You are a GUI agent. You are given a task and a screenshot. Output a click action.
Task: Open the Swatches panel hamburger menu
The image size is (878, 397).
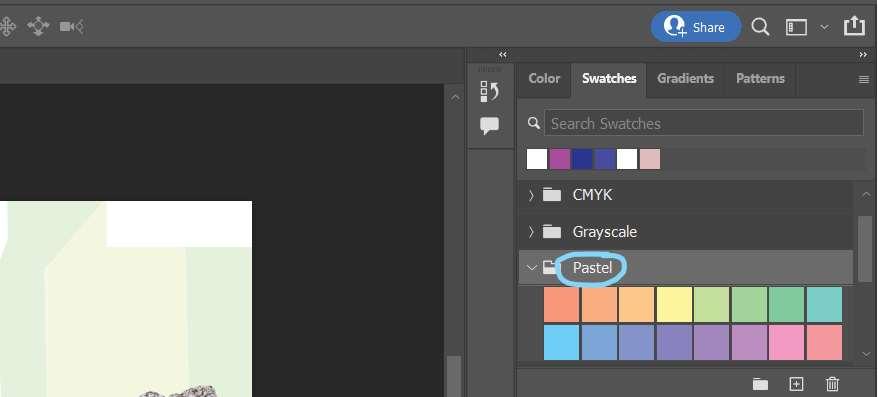click(863, 80)
